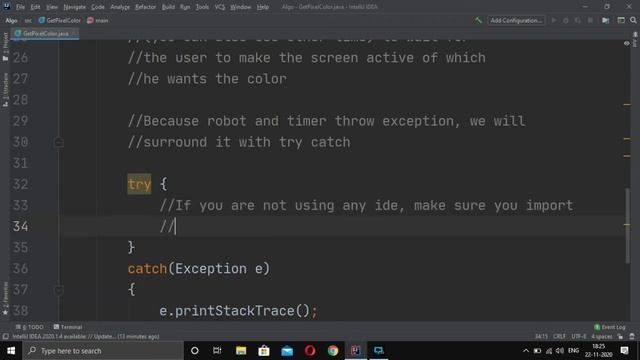This screenshot has height=360, width=640.
Task: Open the Build menu
Action: pos(168,7)
